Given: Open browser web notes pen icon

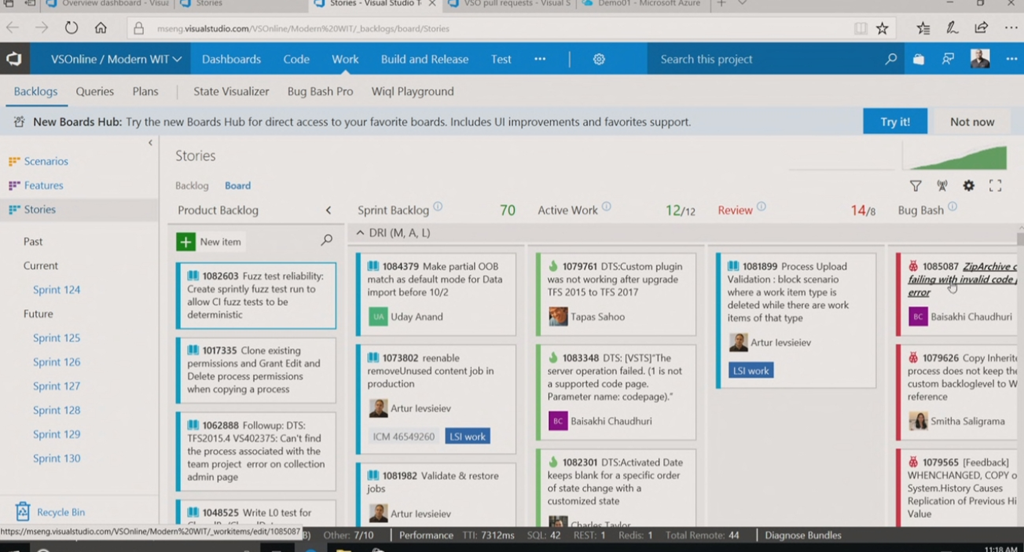Looking at the screenshot, I should pos(952,28).
